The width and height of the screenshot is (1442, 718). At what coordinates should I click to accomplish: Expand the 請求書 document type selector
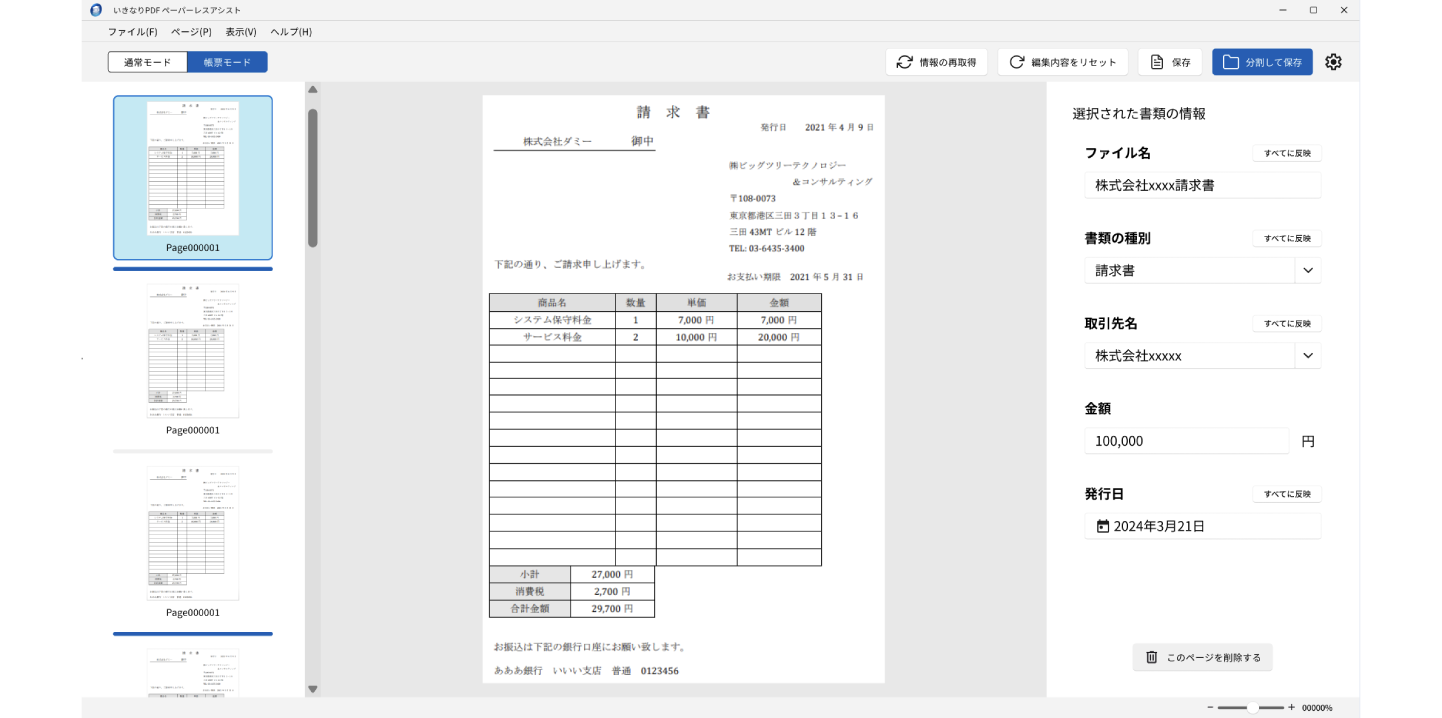(x=1307, y=270)
